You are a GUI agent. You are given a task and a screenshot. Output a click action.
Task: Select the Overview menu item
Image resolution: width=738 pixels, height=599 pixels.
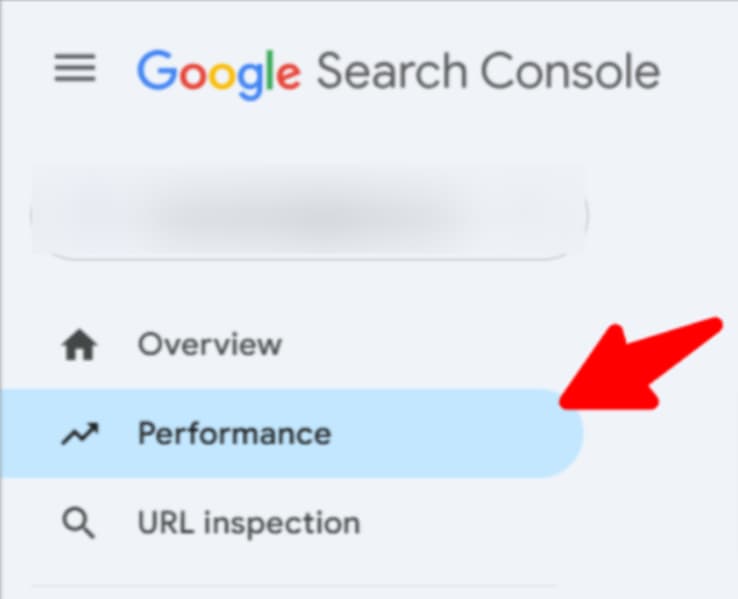pos(210,345)
